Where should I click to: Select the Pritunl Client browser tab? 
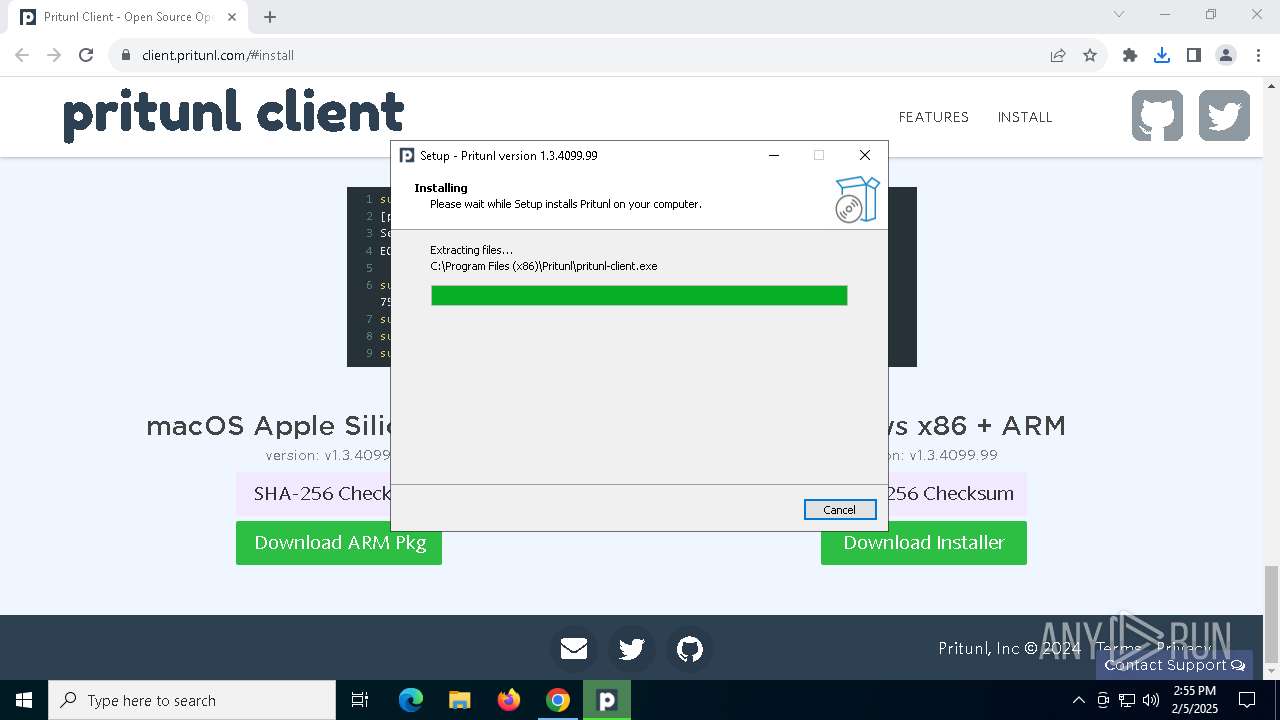[129, 17]
